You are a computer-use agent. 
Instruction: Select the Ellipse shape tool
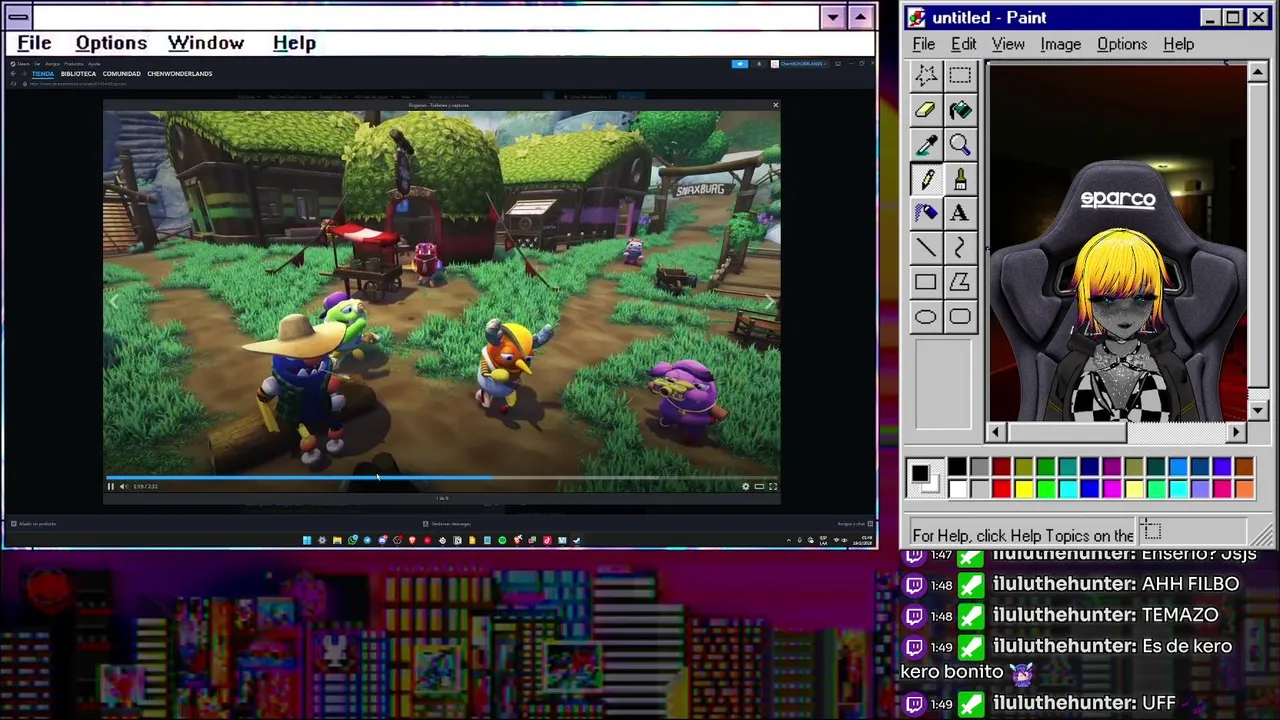pyautogui.click(x=925, y=317)
